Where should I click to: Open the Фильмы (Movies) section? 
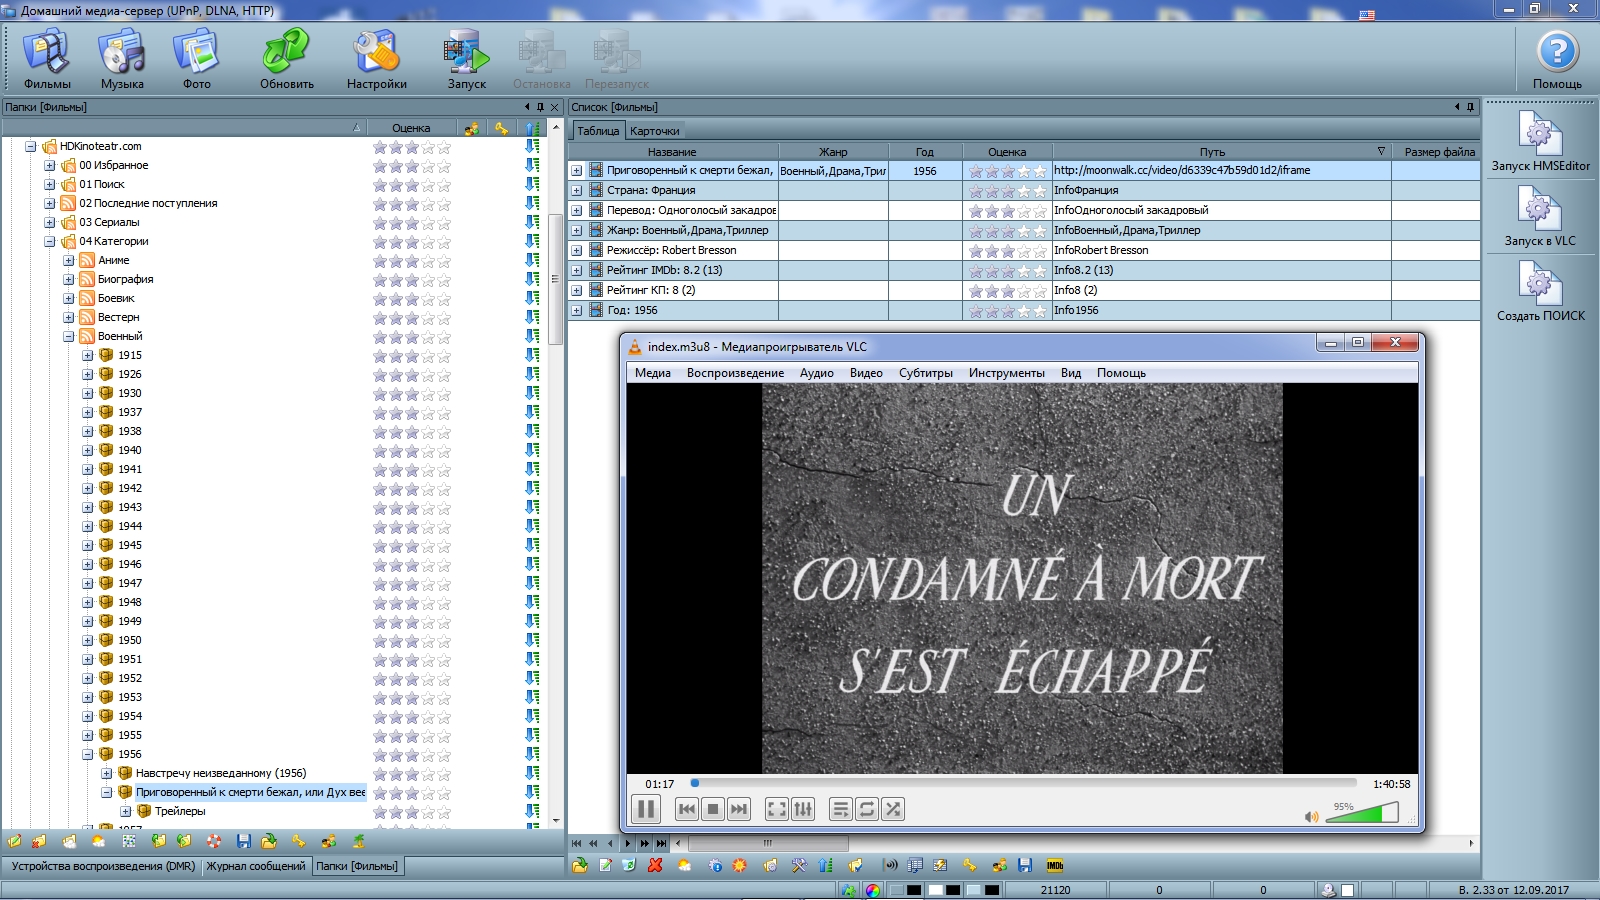coord(47,58)
